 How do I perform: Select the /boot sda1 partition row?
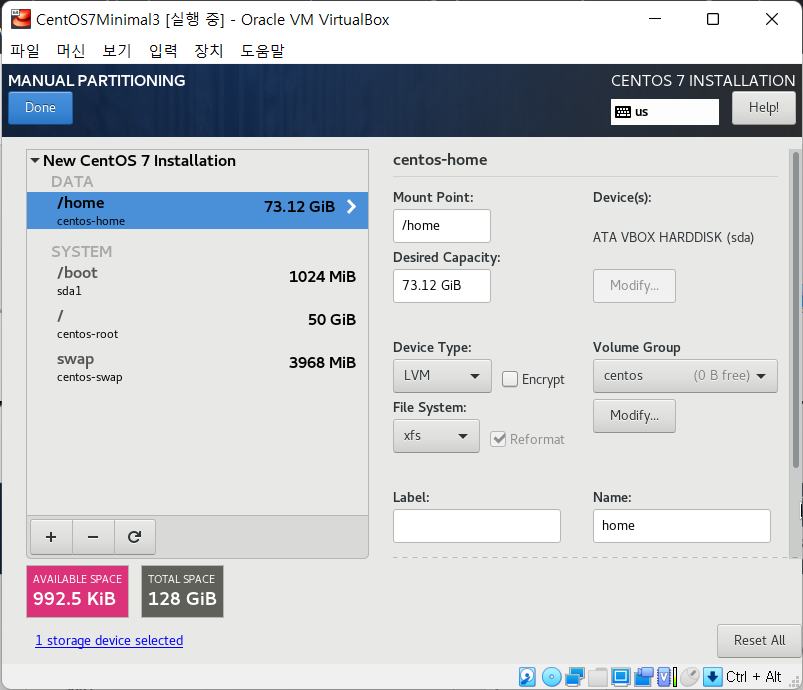[x=197, y=281]
